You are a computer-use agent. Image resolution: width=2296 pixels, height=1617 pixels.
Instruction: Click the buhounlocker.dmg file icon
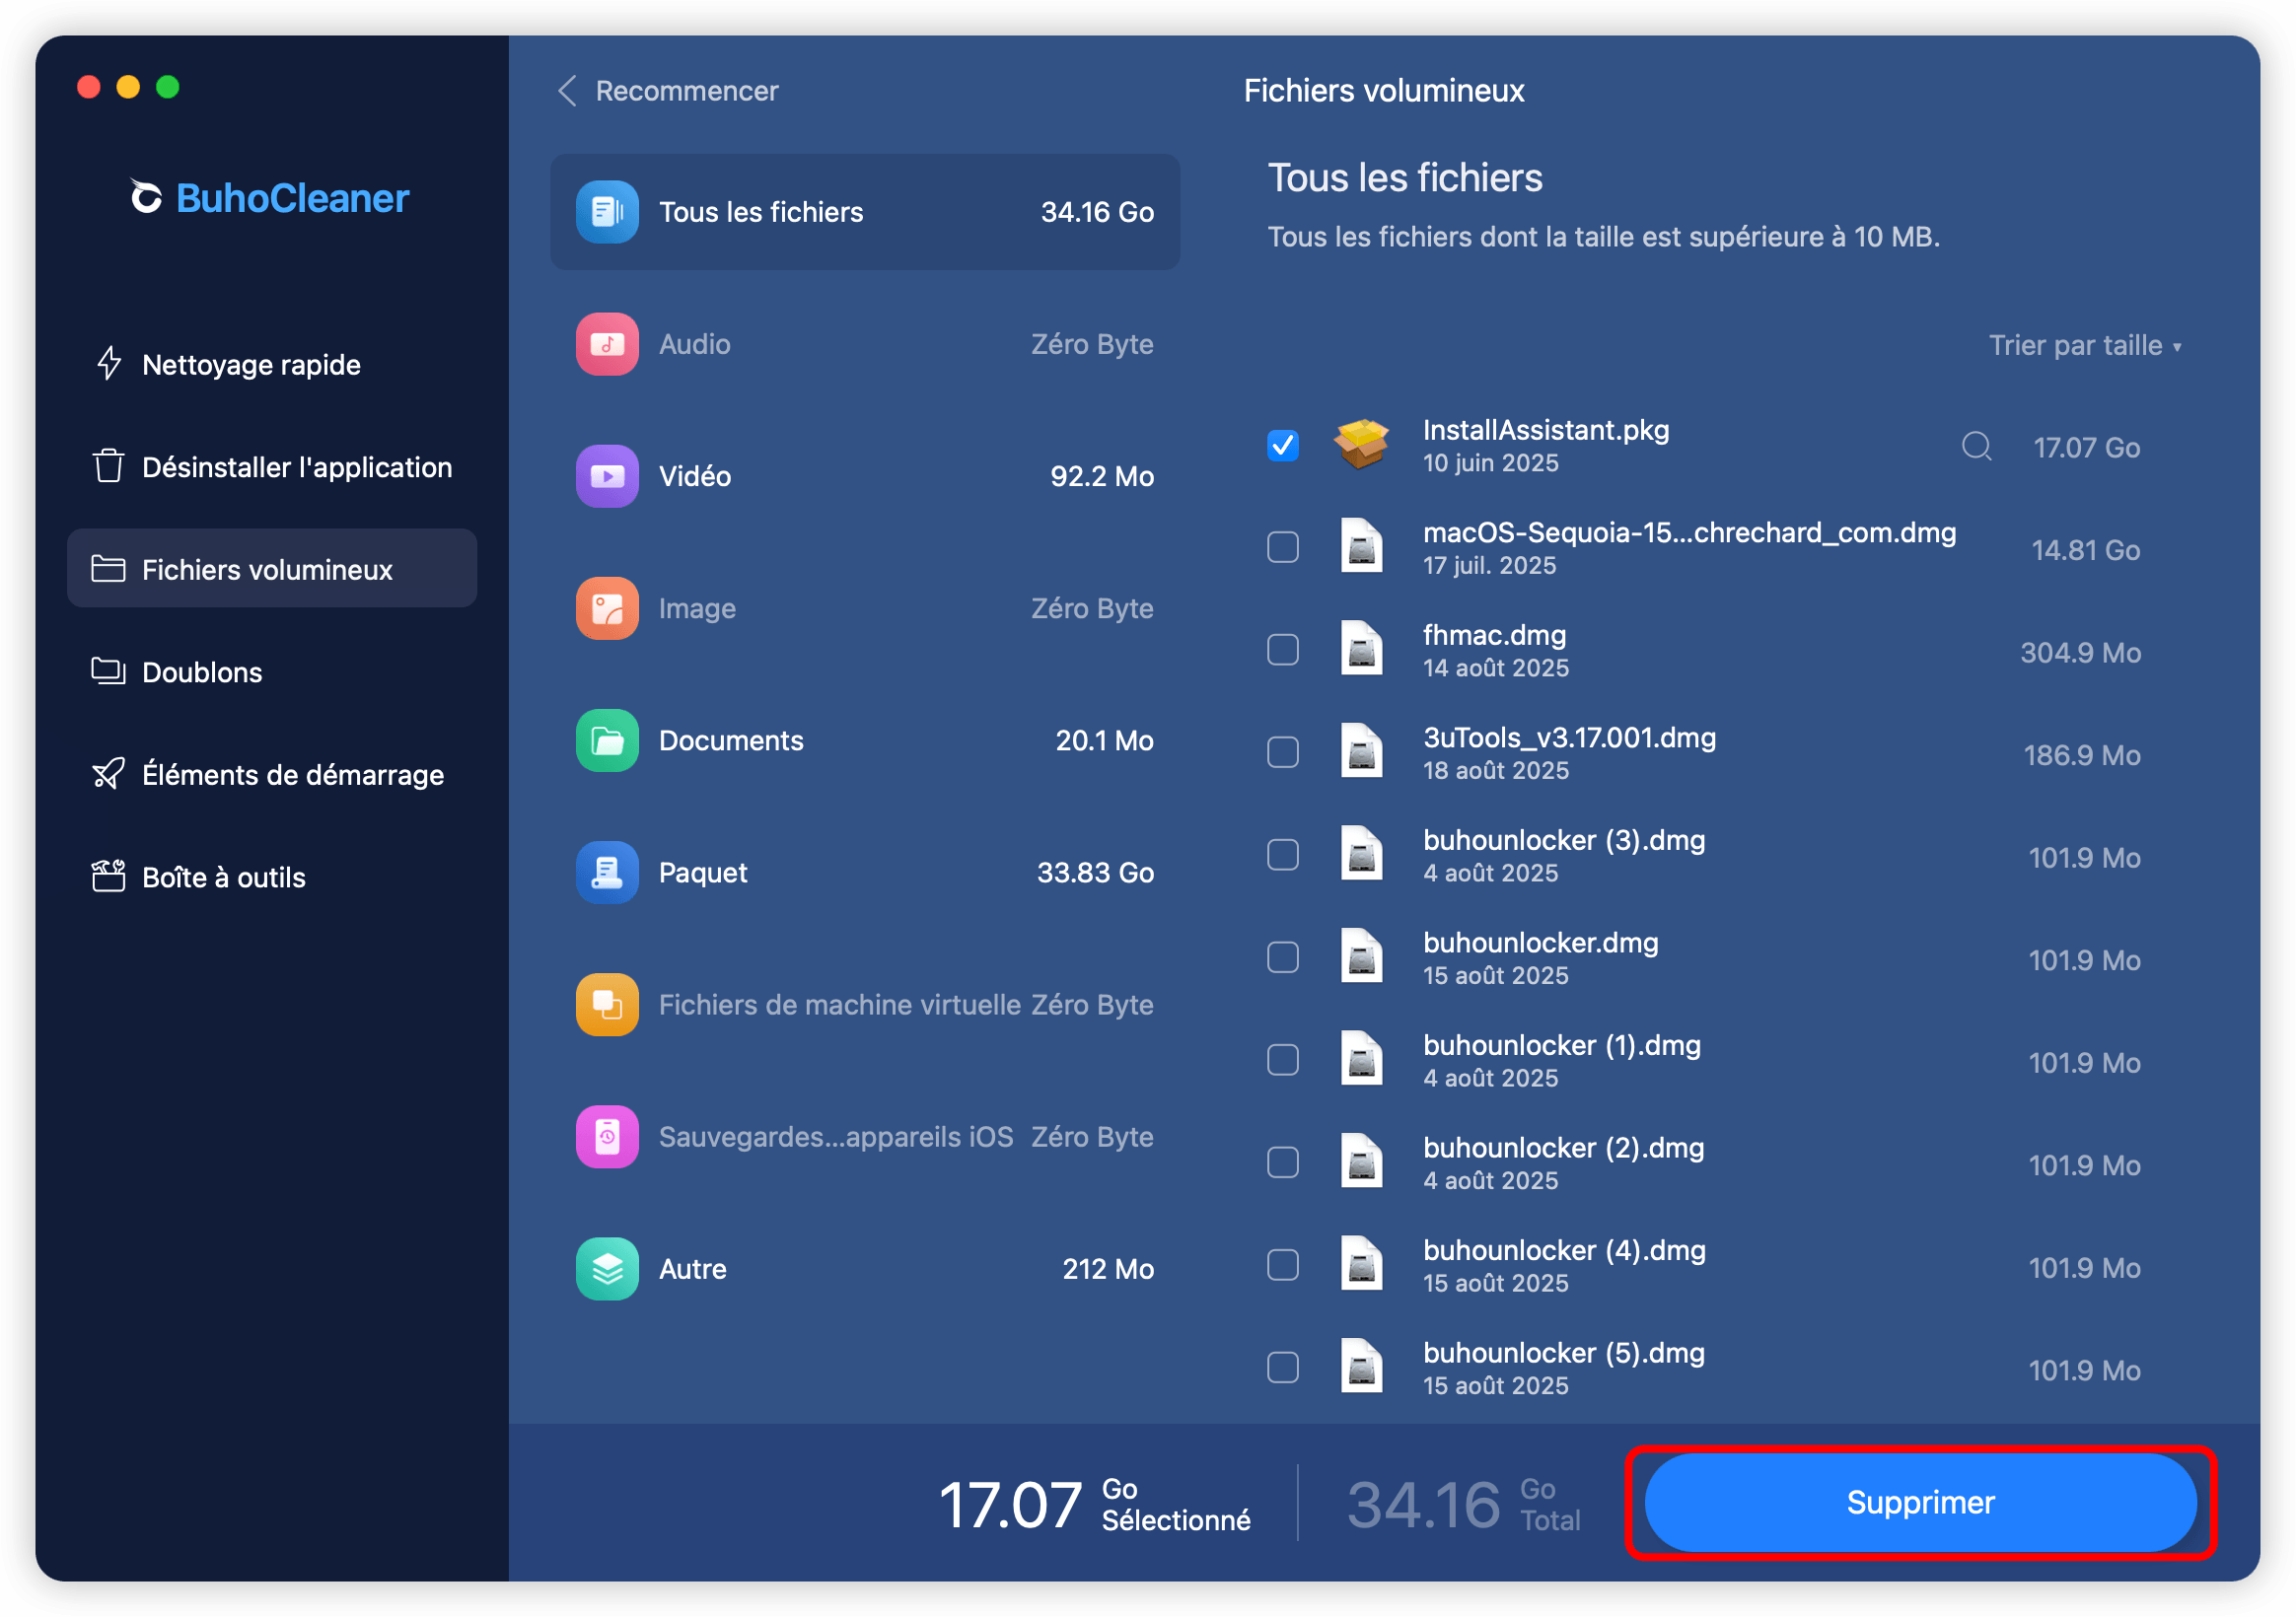[1361, 957]
